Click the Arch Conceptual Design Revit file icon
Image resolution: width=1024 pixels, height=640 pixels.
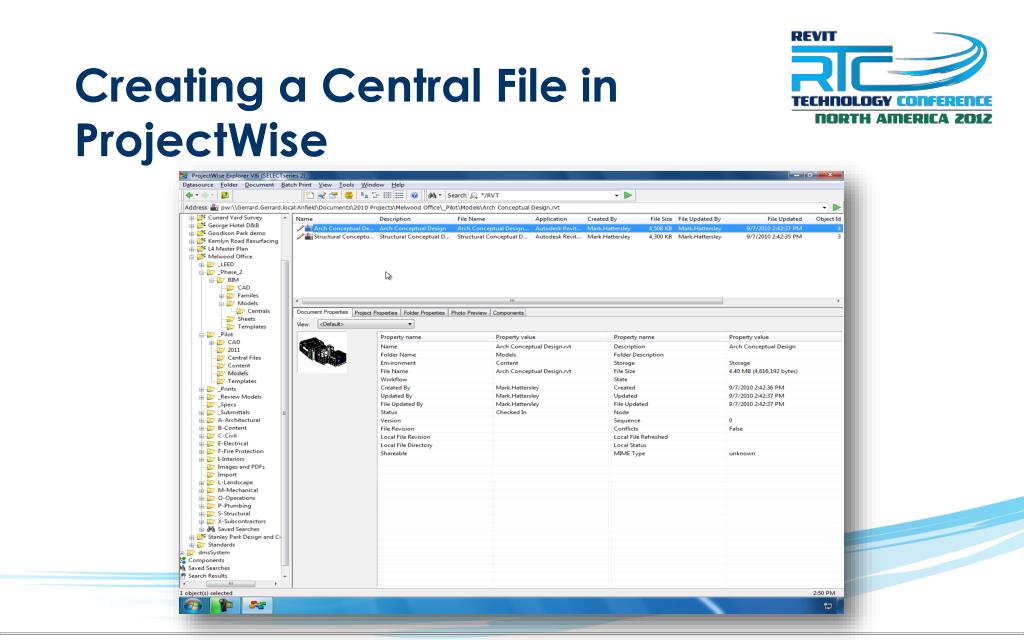309,229
